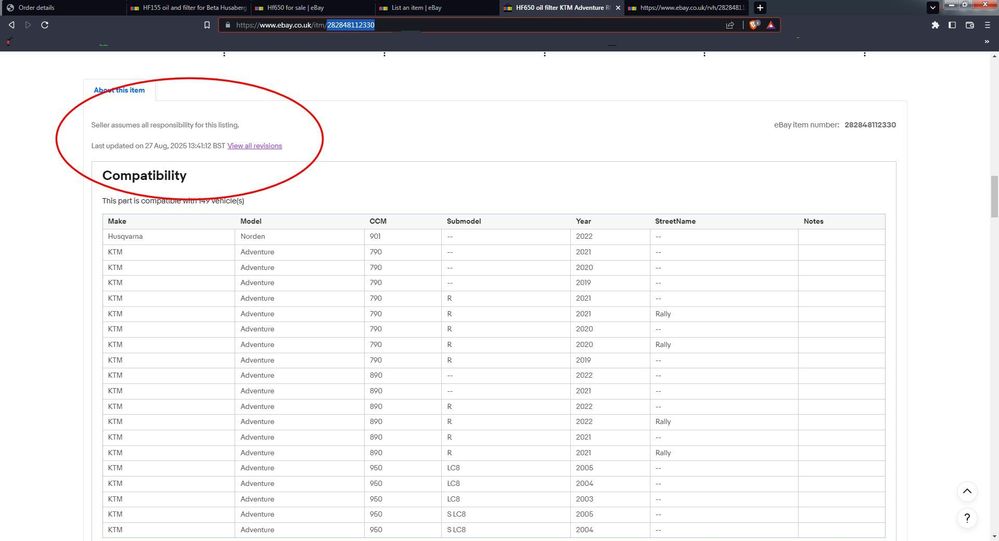Click the page vertical scrollbar thumb

pyautogui.click(x=995, y=197)
